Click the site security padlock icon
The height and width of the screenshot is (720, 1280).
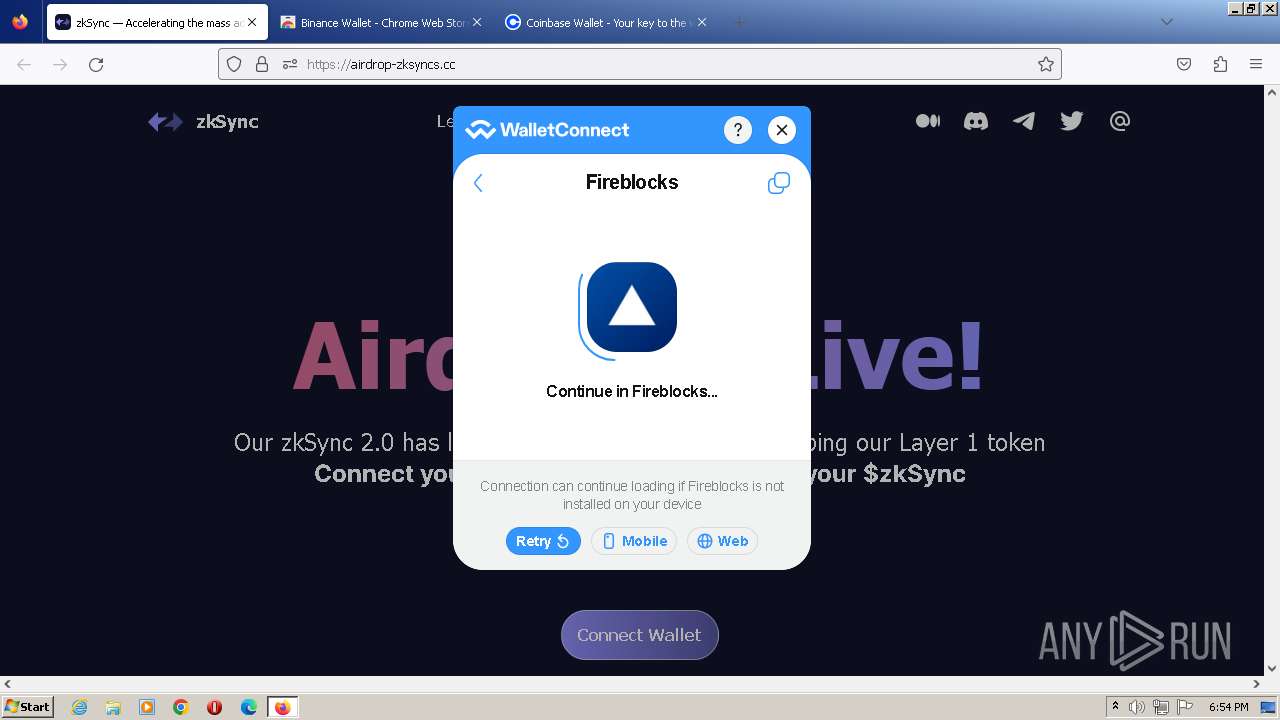pyautogui.click(x=262, y=64)
